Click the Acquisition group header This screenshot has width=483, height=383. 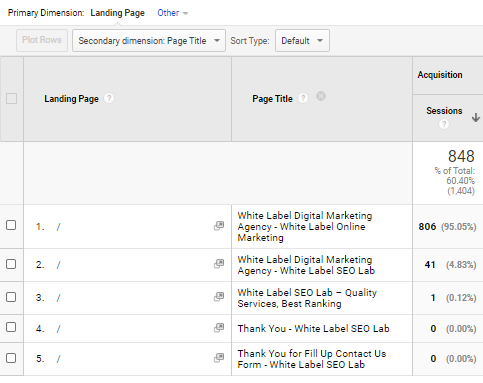pyautogui.click(x=440, y=75)
